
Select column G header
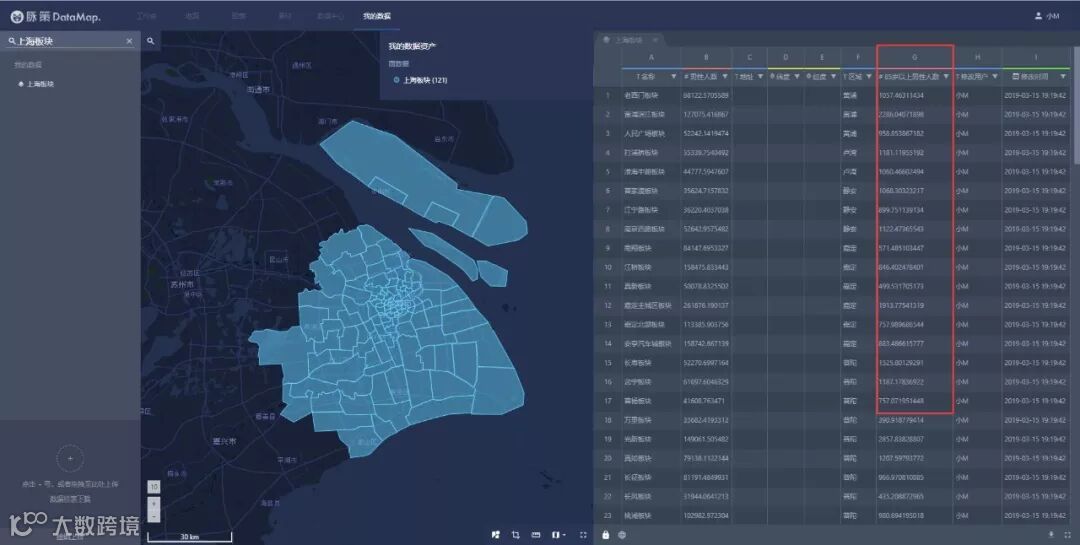pos(915,57)
